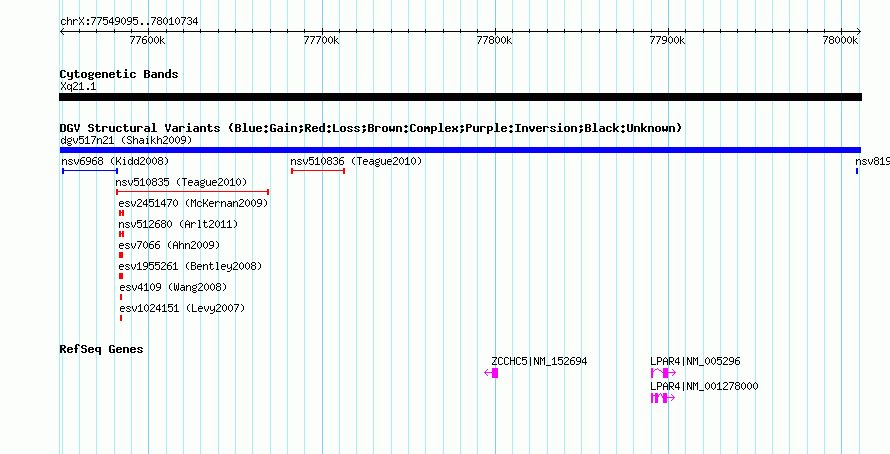Click the Cytogenetic Bands track title
The image size is (890, 454).
119,74
